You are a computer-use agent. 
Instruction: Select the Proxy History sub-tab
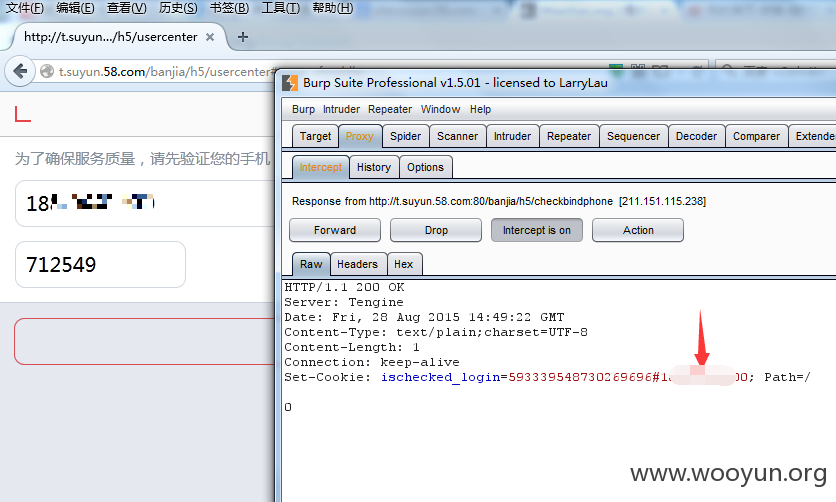click(x=374, y=167)
